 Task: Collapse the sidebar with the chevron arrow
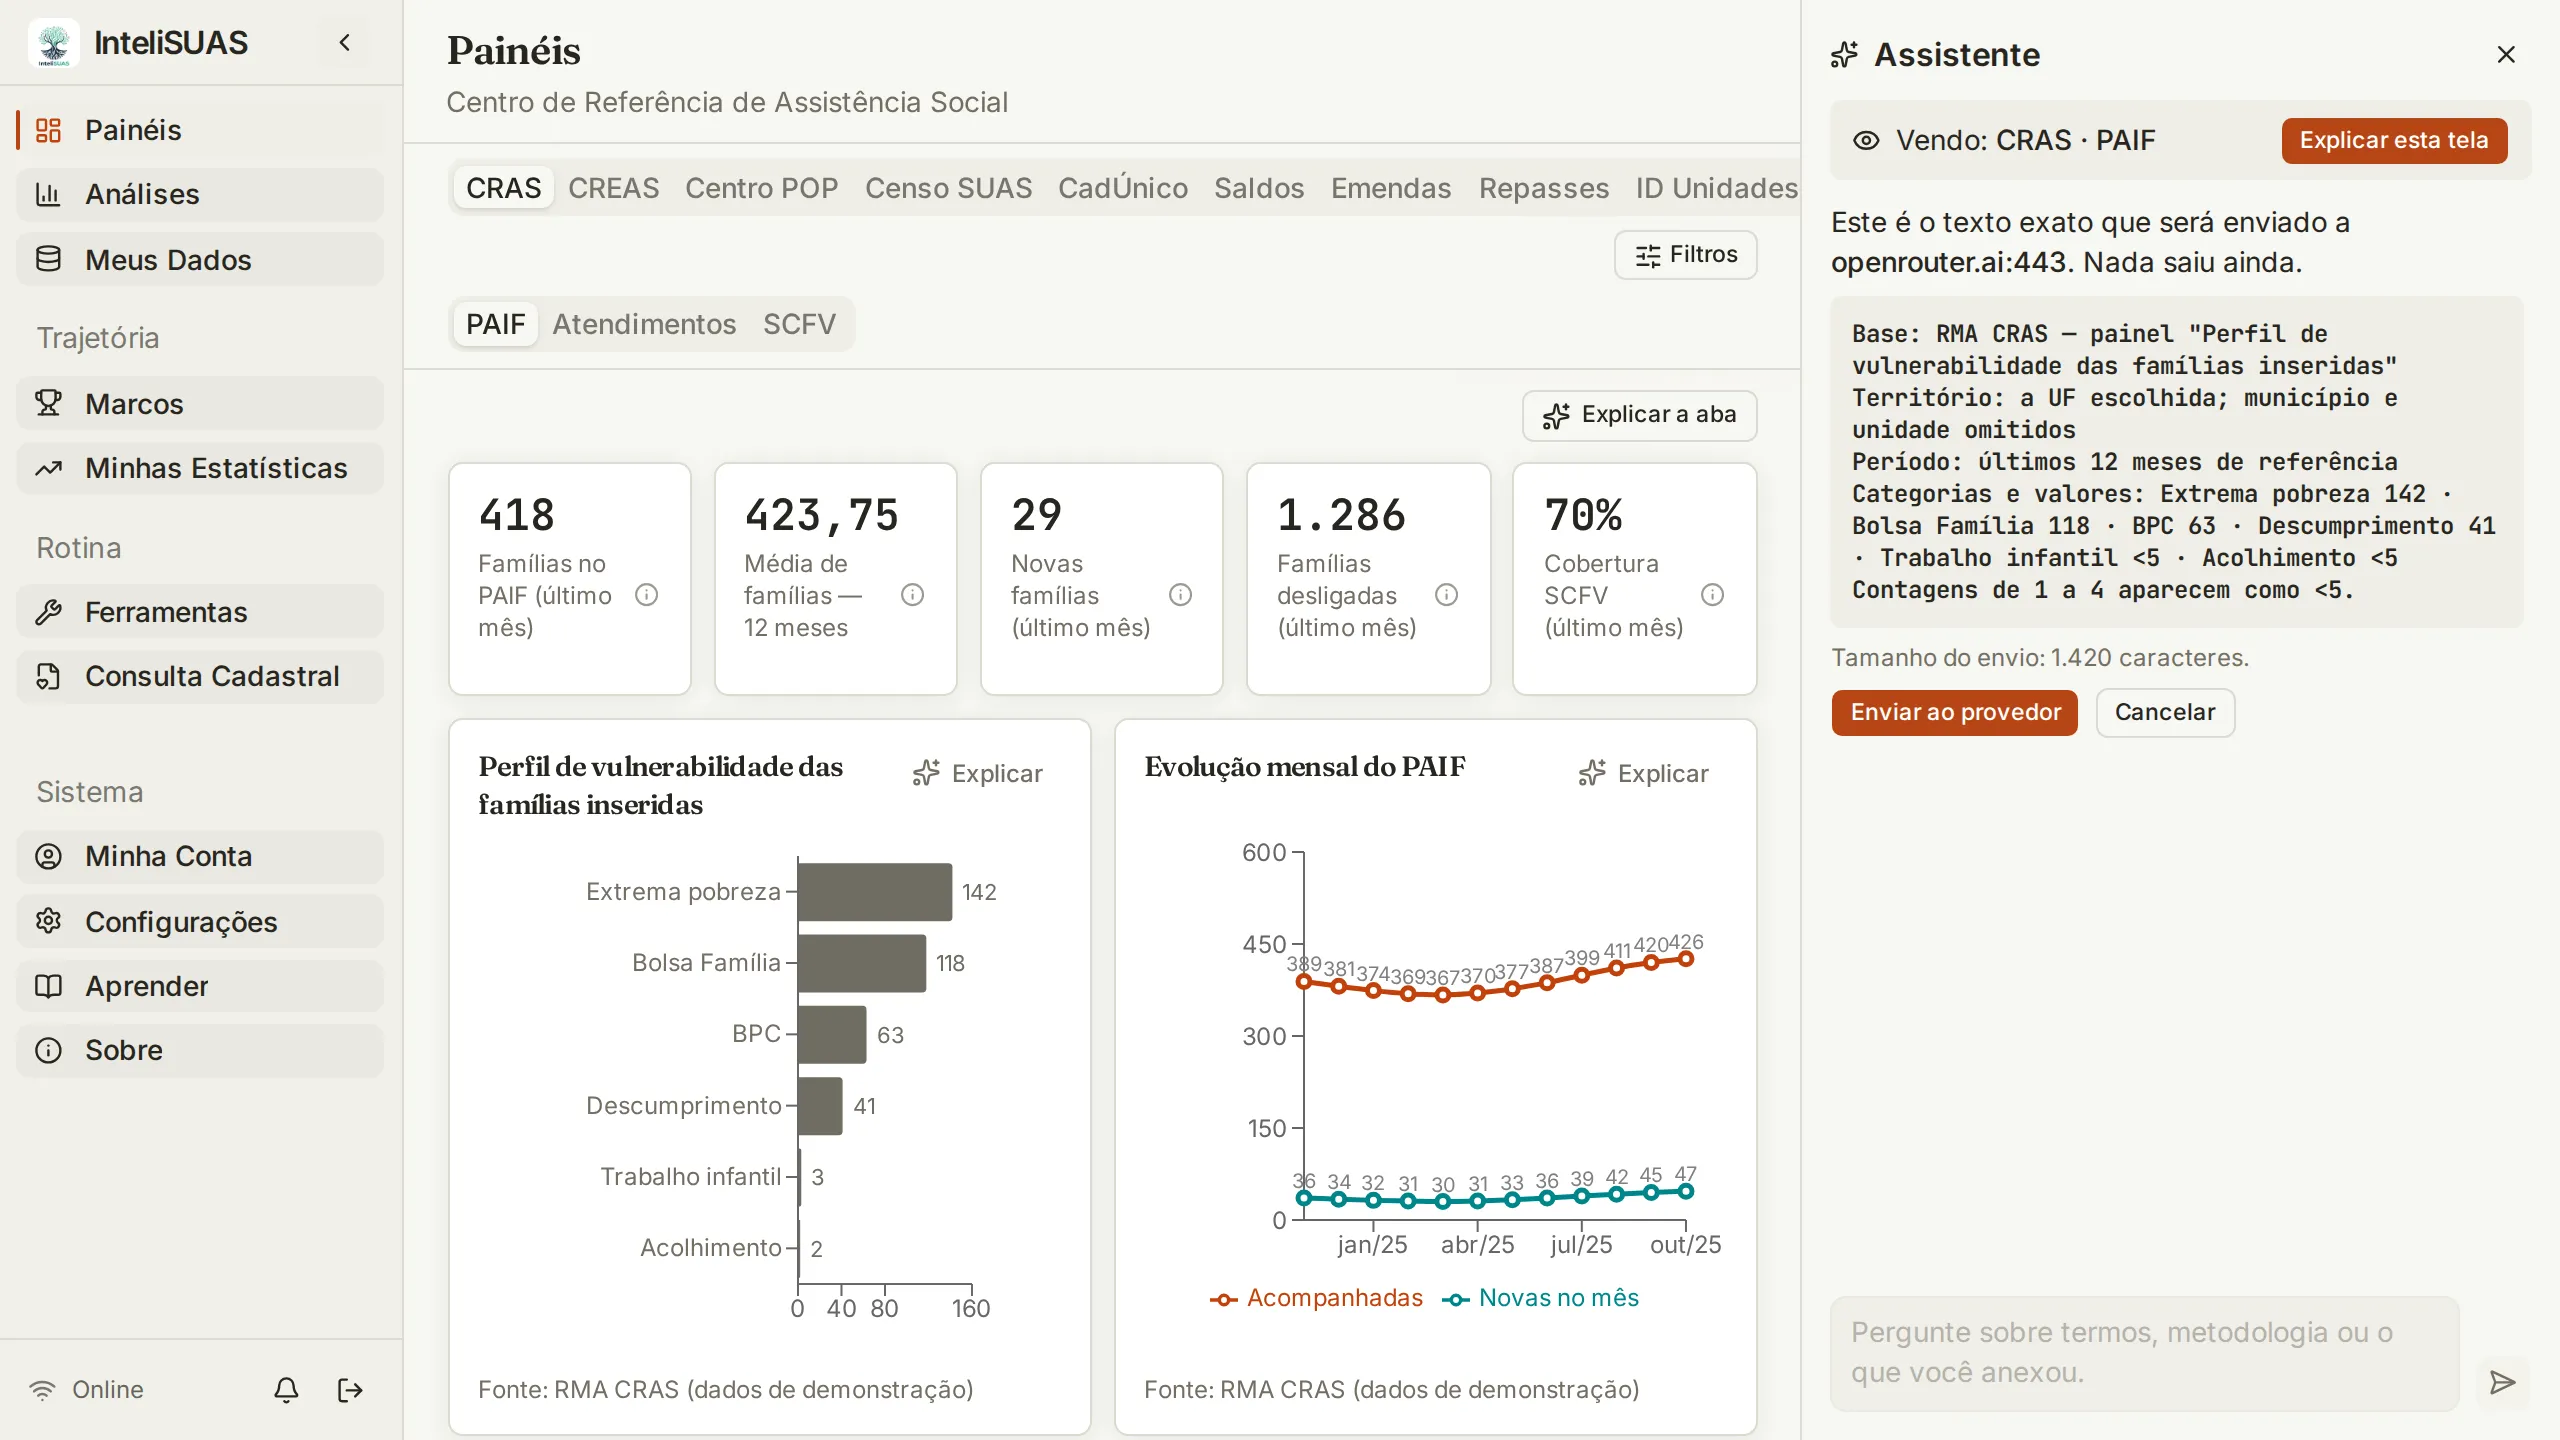pos(345,42)
